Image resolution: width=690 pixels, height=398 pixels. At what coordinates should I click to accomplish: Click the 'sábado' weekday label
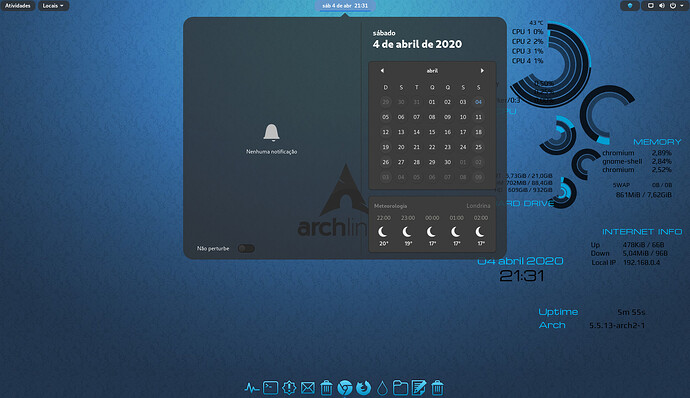384,33
